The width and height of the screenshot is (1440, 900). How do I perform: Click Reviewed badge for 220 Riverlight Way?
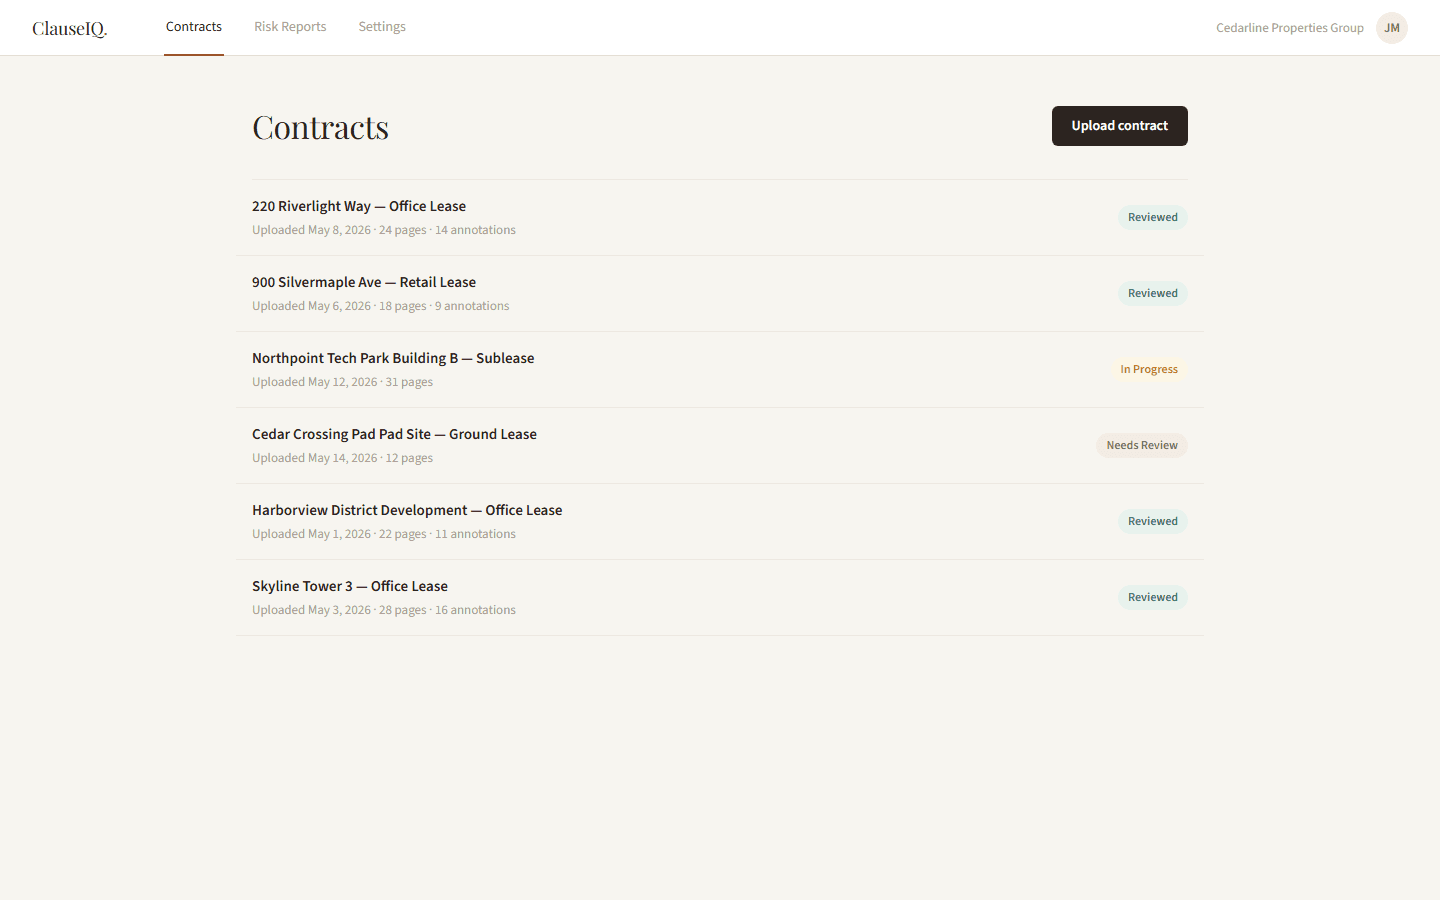coord(1153,217)
